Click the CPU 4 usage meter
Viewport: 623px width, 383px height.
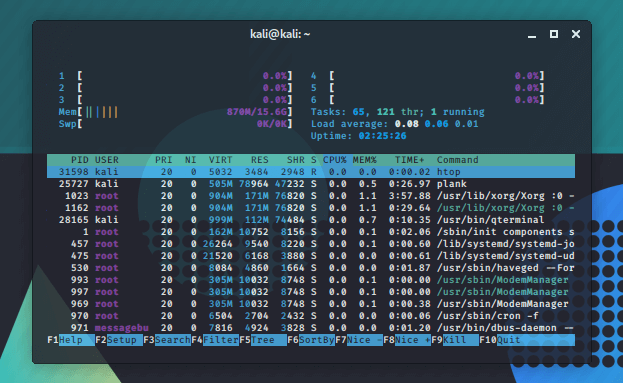(x=428, y=76)
